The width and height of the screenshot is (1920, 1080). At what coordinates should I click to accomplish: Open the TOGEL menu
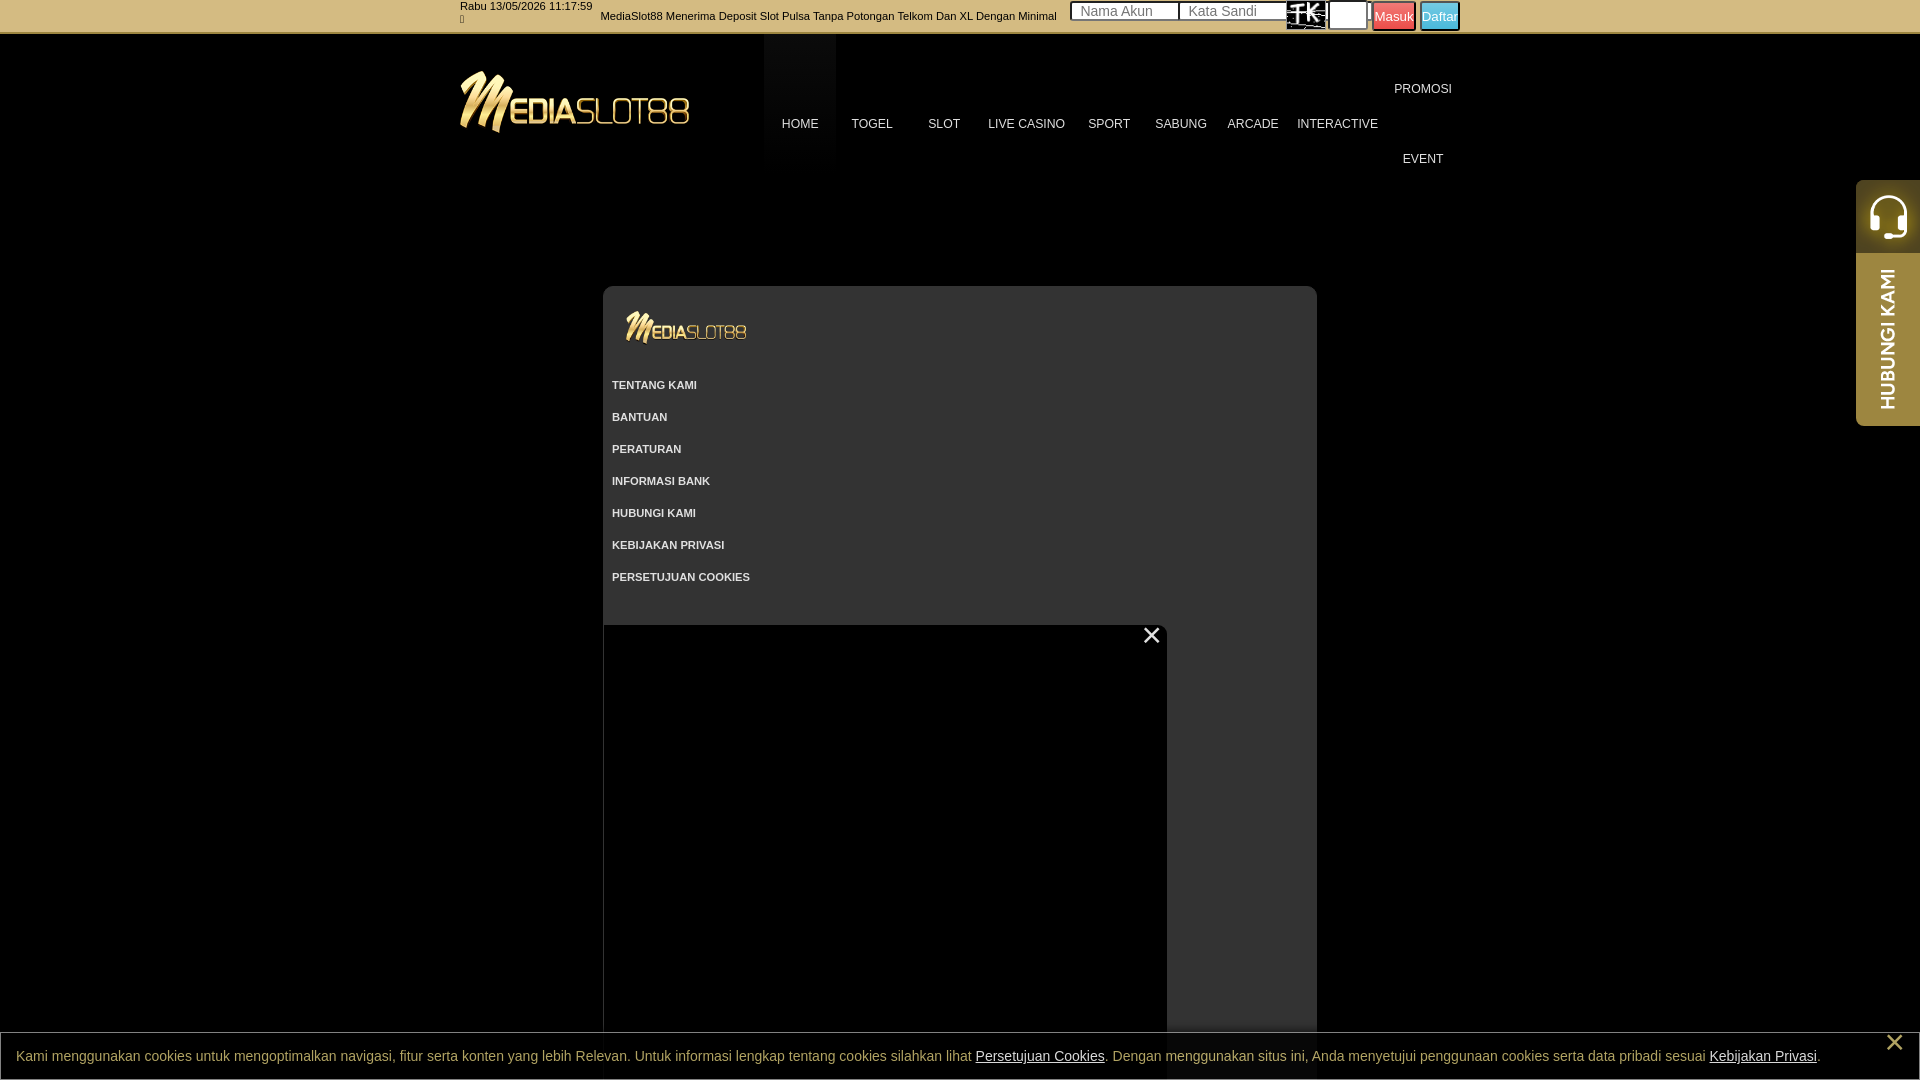point(872,124)
